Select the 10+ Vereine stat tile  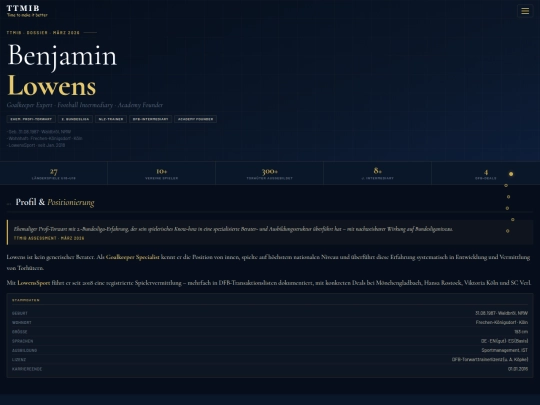coord(162,173)
